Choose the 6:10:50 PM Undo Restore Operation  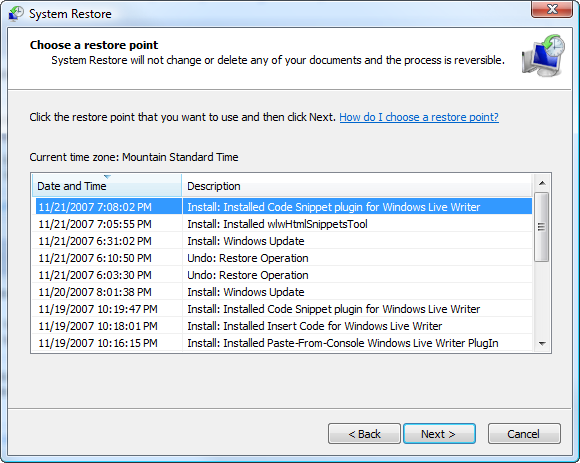(282, 258)
